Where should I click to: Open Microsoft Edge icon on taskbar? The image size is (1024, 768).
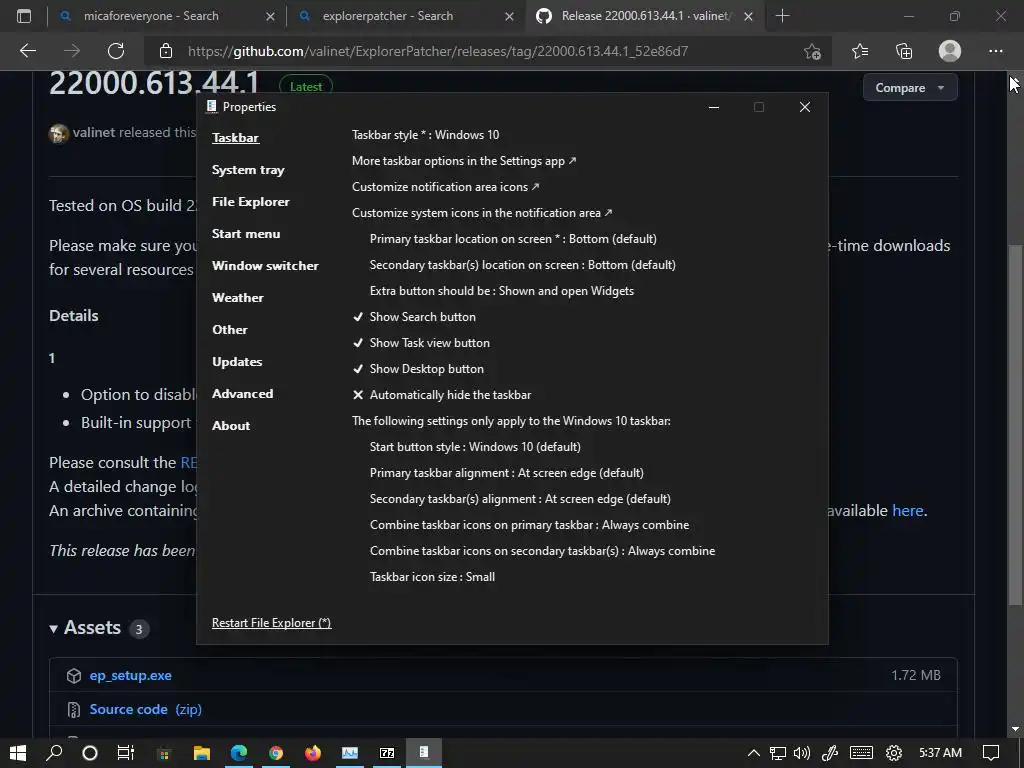pyautogui.click(x=239, y=753)
